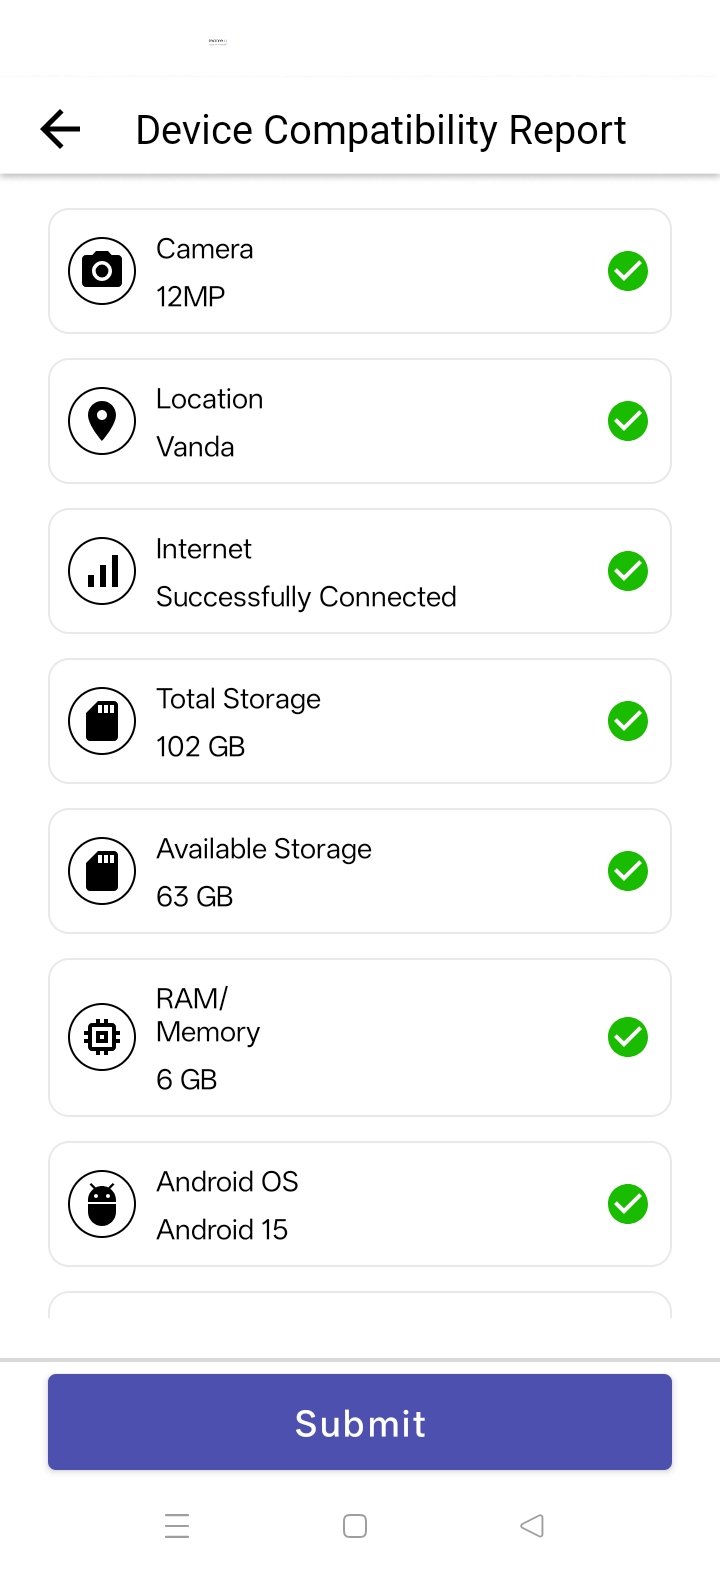720x1570 pixels.
Task: Open recent apps from navigation bar
Action: point(177,1526)
